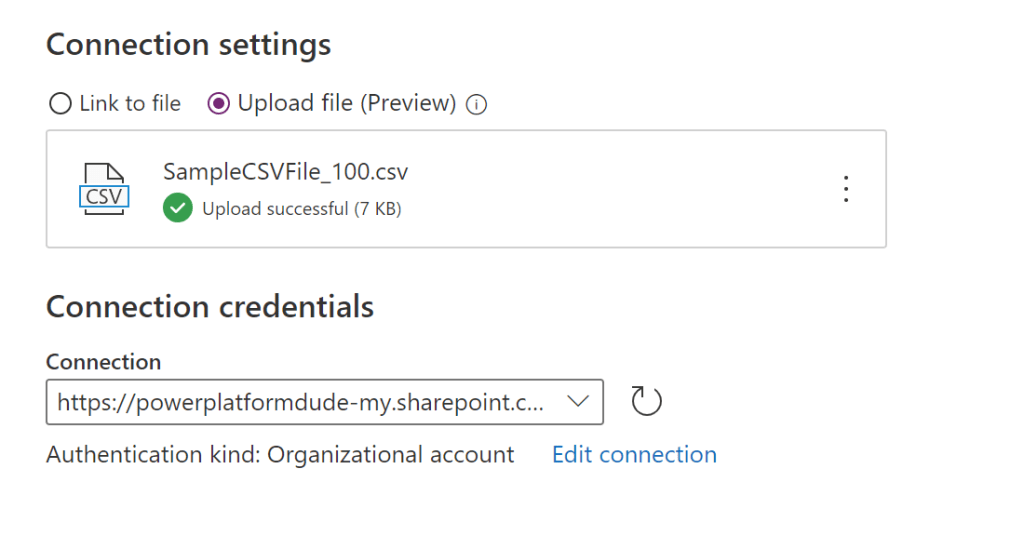1024x549 pixels.
Task: Choose the Upload file (Preview) radio option
Action: coord(218,103)
